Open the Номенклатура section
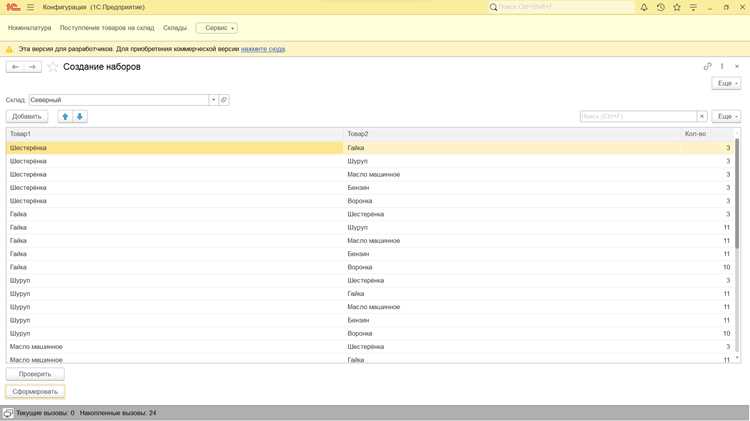 pos(30,28)
